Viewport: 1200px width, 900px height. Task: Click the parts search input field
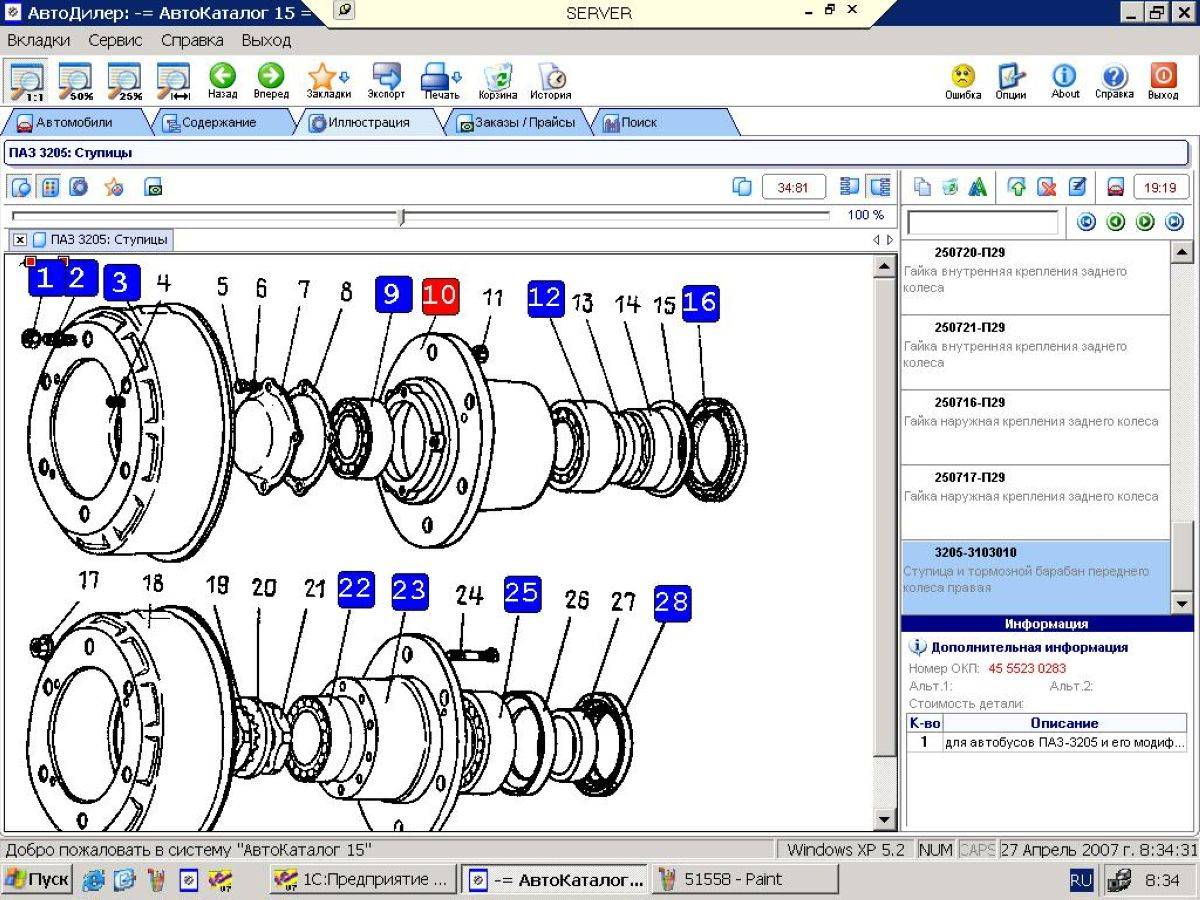[x=983, y=222]
